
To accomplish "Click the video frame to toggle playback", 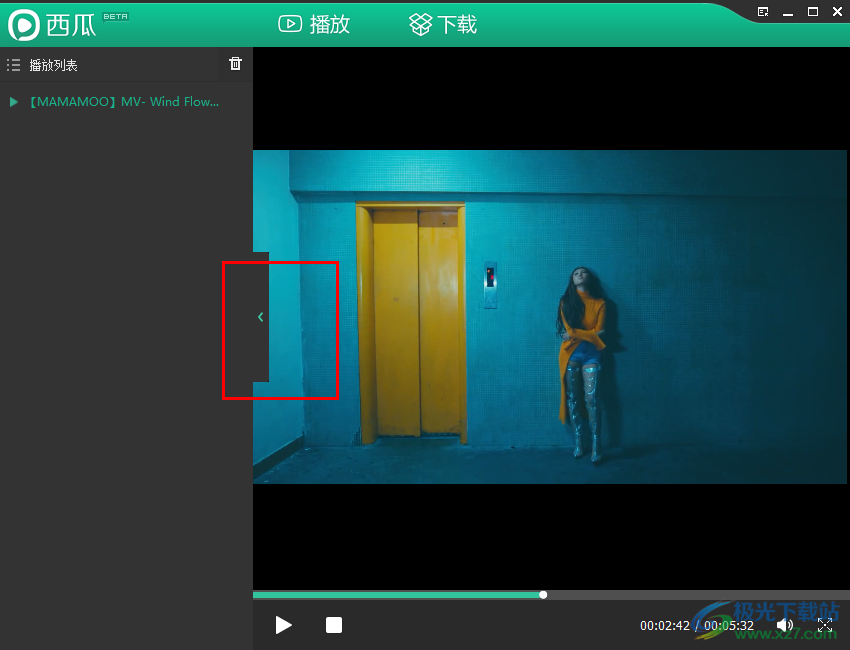I will [550, 317].
